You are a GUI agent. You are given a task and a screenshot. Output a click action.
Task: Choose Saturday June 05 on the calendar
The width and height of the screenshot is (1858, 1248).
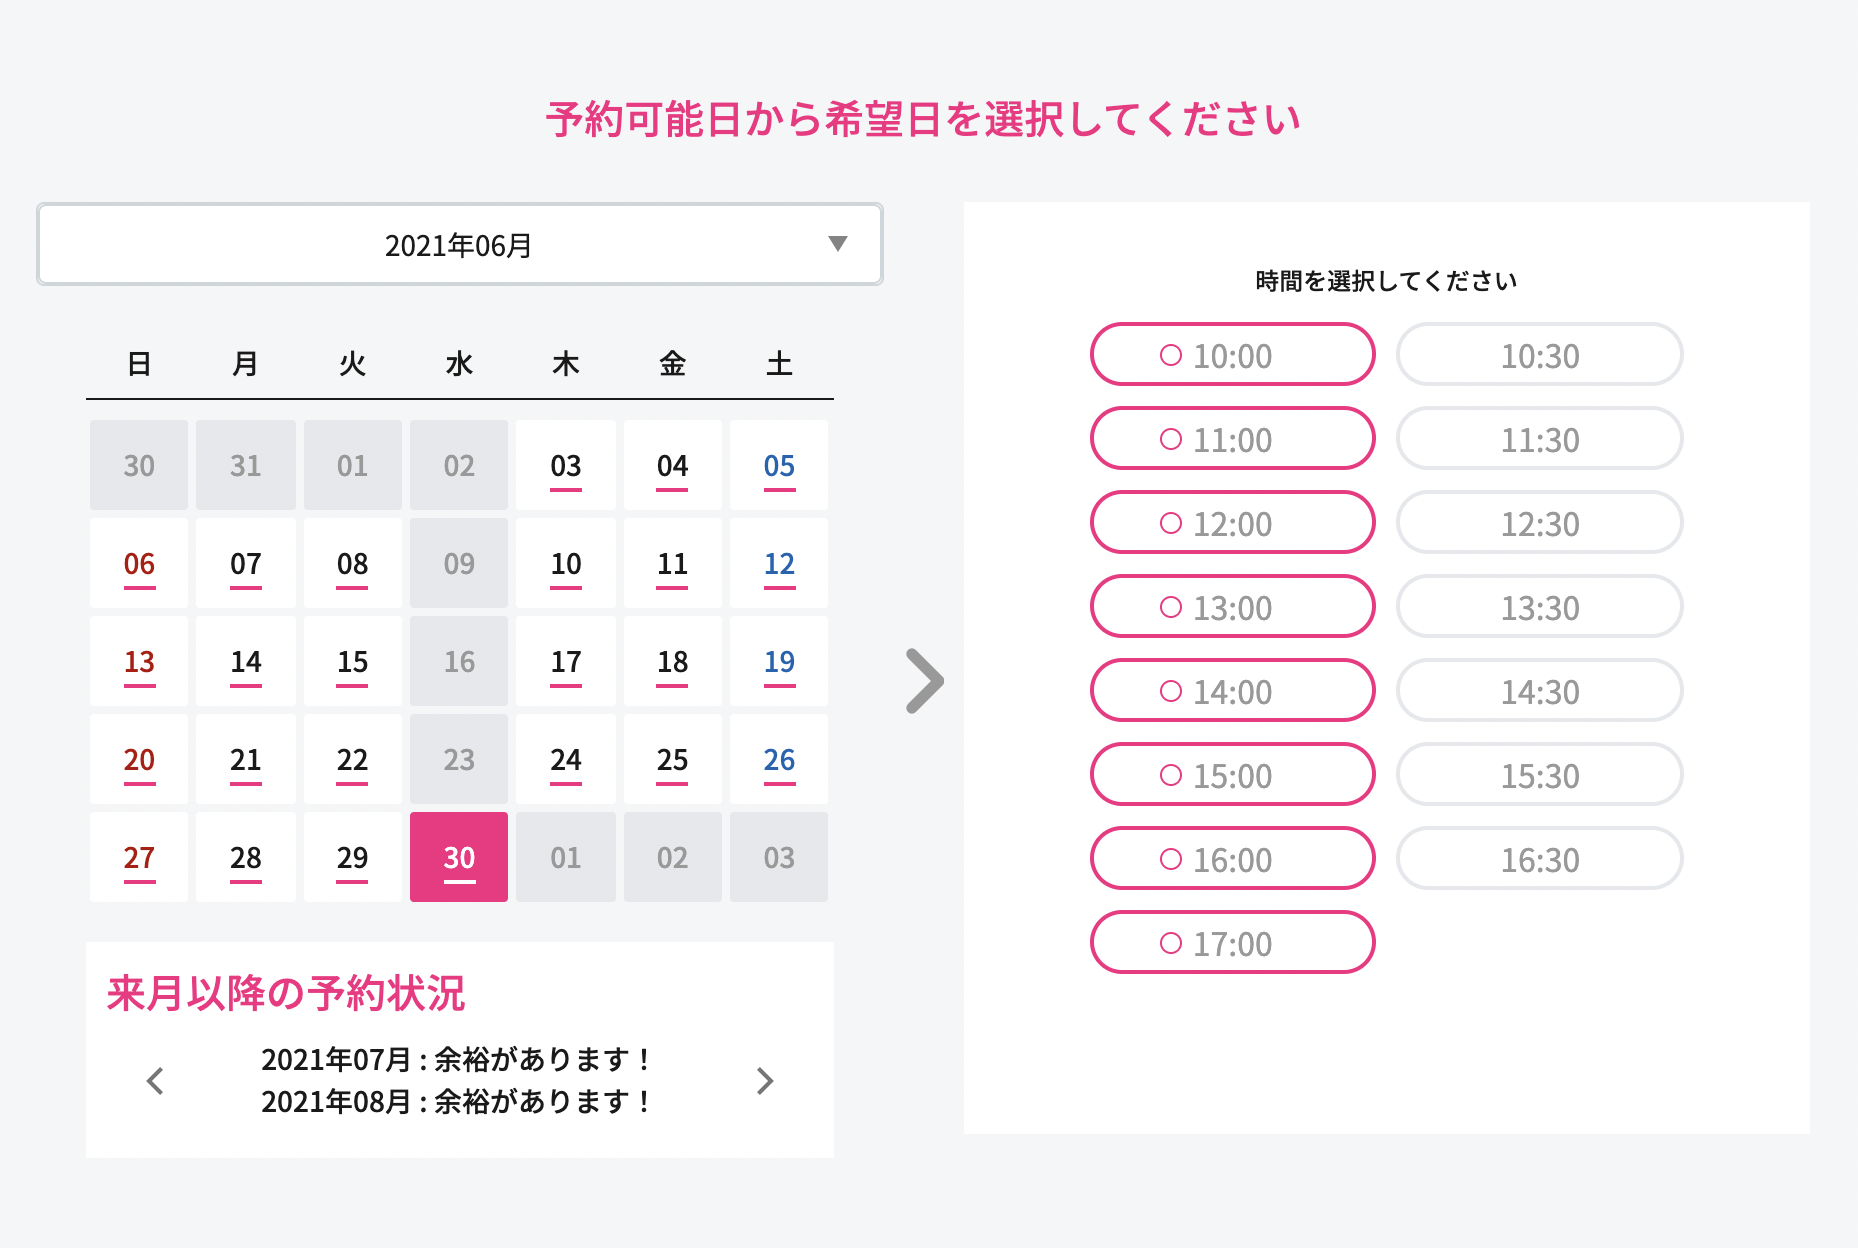779,466
